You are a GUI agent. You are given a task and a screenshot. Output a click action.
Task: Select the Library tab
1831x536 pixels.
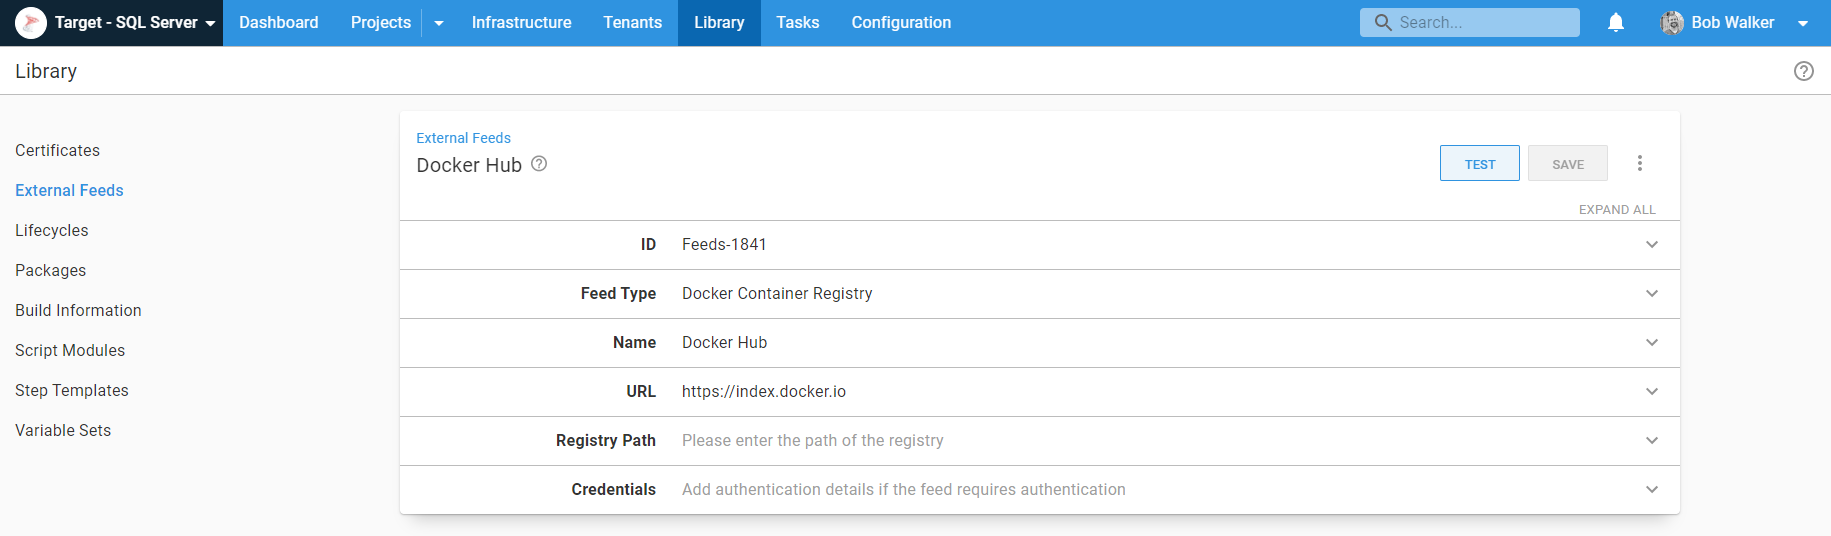click(x=719, y=22)
